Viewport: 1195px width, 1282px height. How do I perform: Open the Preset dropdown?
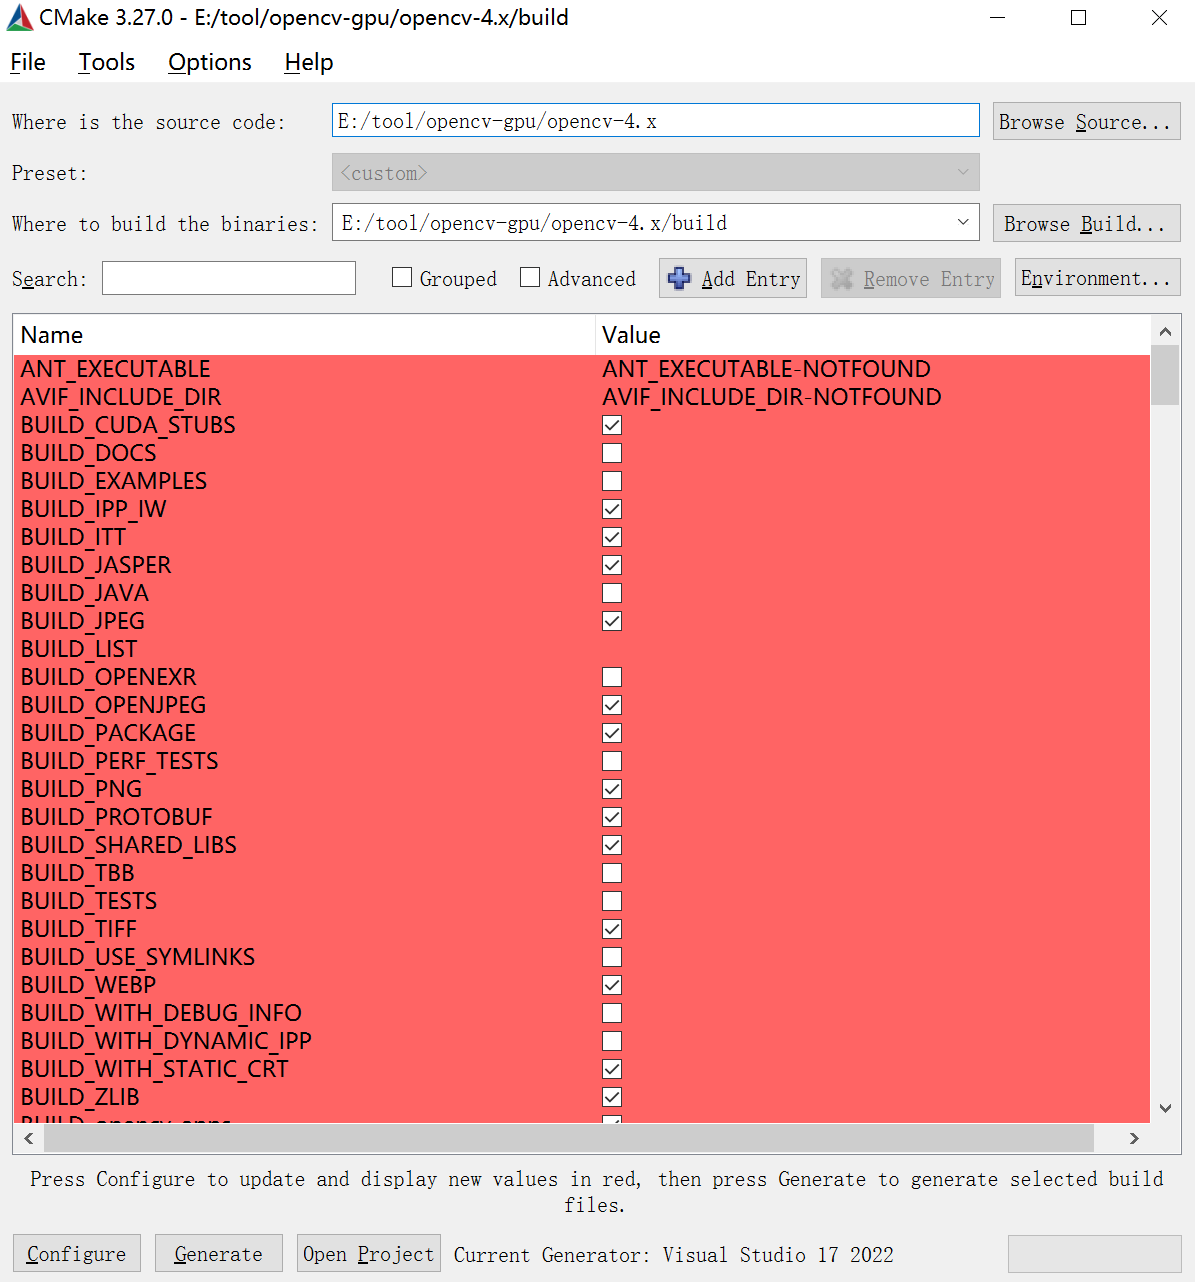(656, 172)
